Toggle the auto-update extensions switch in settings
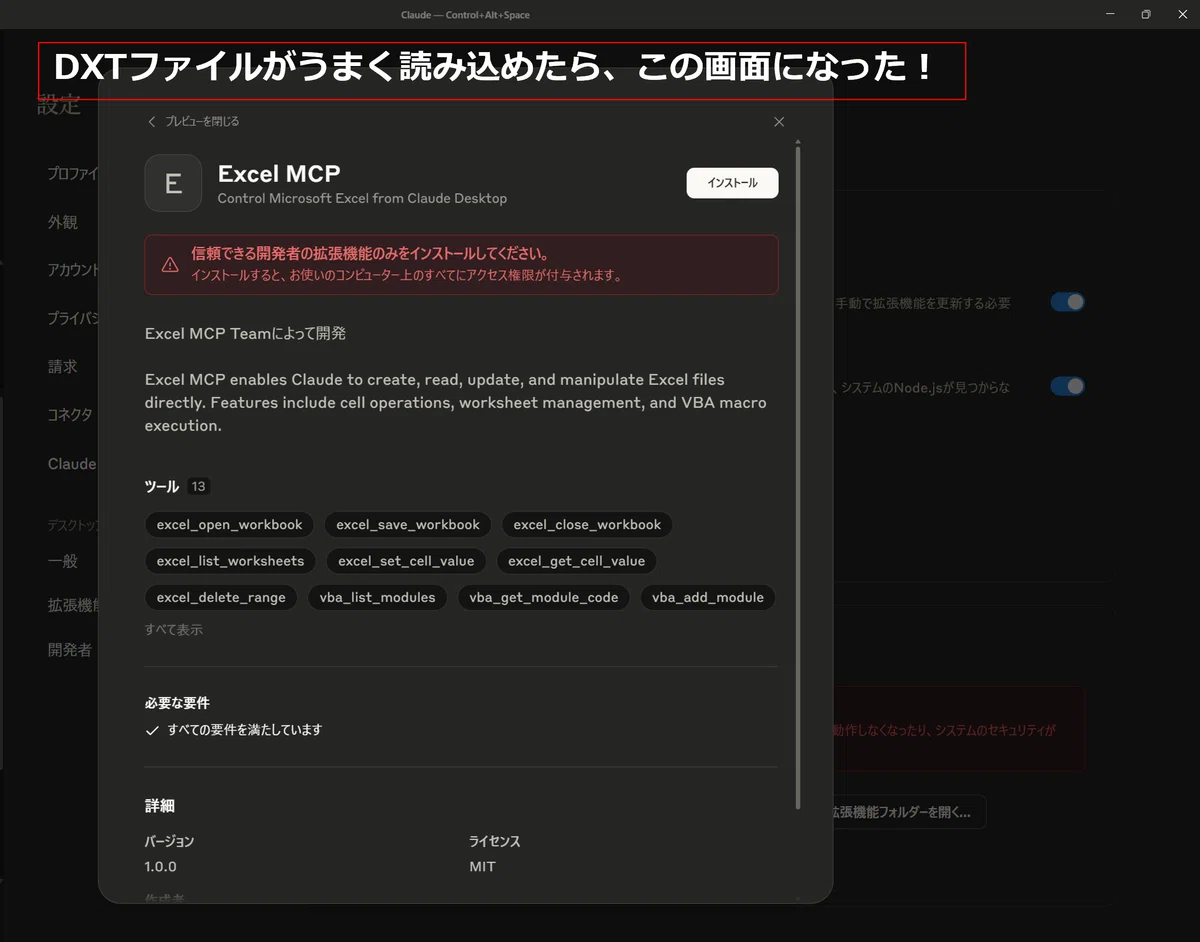 pyautogui.click(x=1067, y=302)
